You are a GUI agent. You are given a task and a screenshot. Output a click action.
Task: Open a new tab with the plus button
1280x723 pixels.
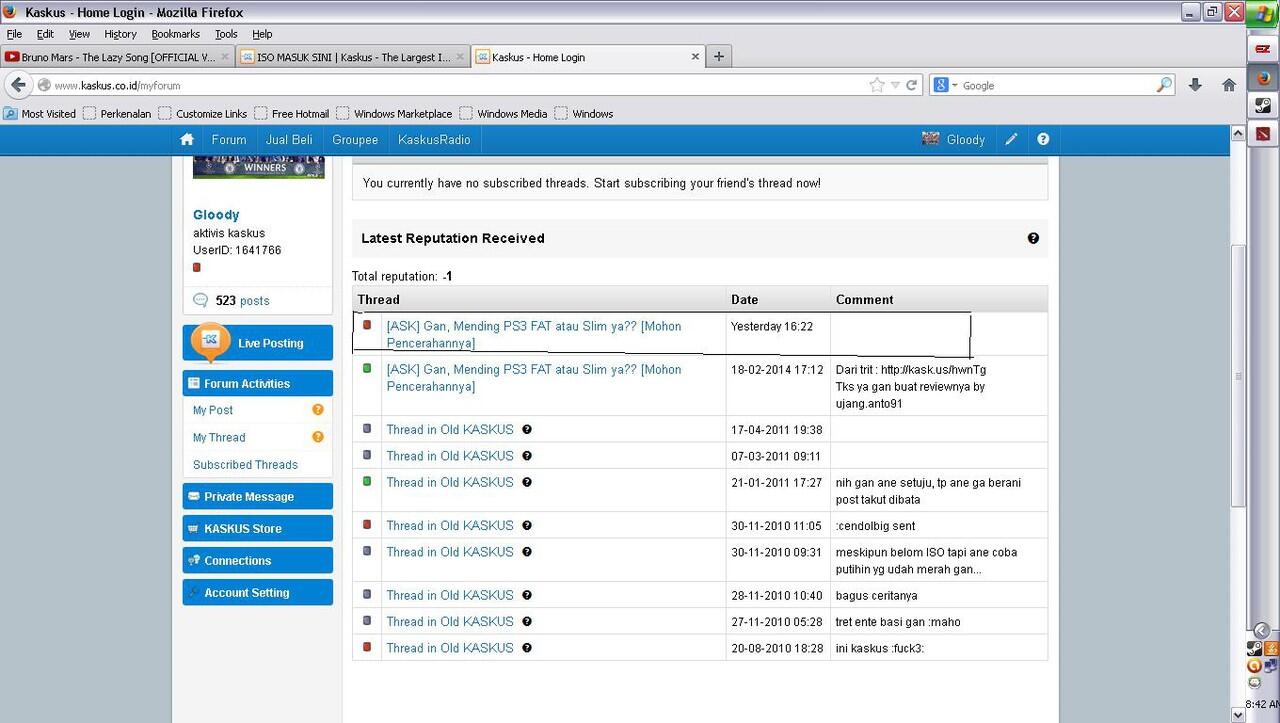coord(718,57)
